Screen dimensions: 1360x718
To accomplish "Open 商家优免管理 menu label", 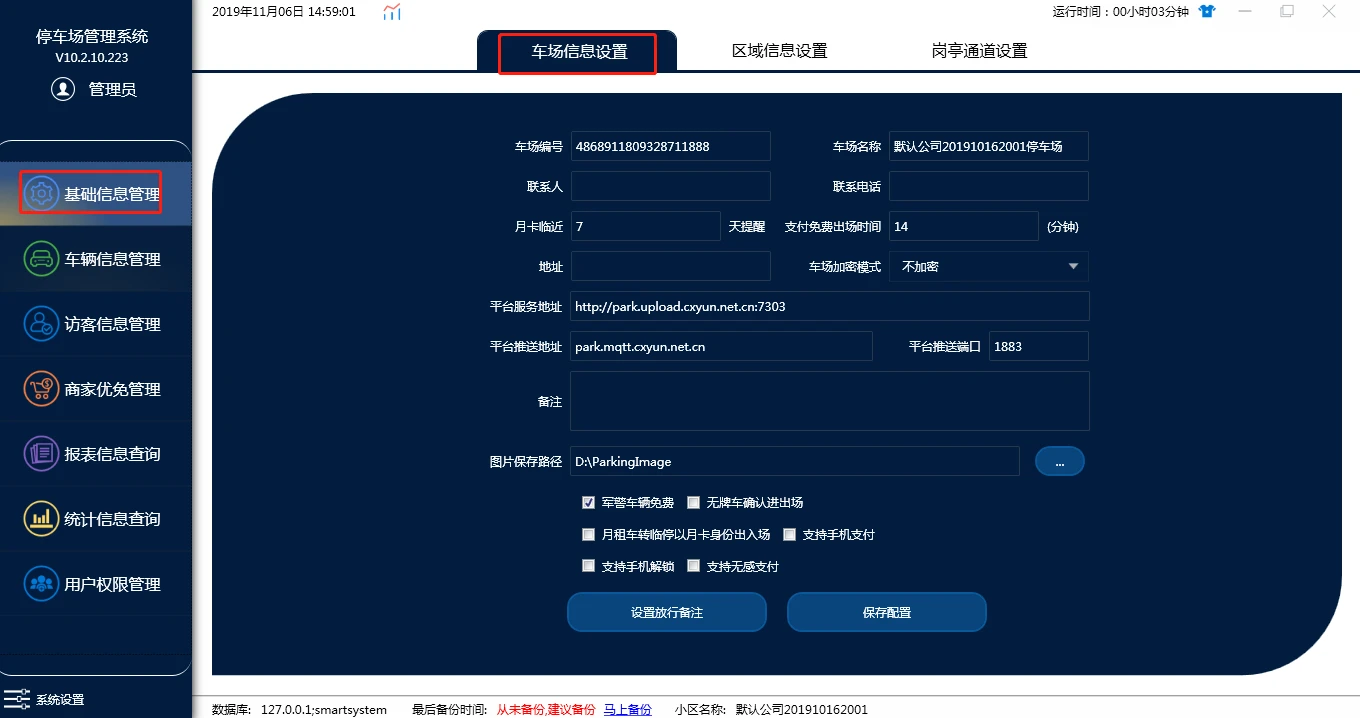I will tap(112, 389).
